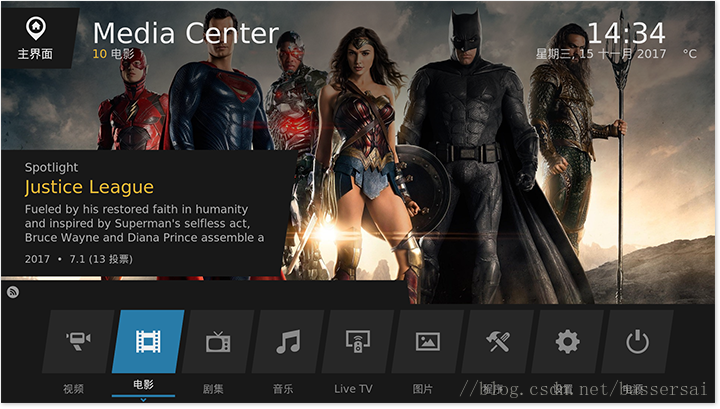720x409 pixels.
Task: Open the Live TV remote icon tile
Action: (358, 342)
